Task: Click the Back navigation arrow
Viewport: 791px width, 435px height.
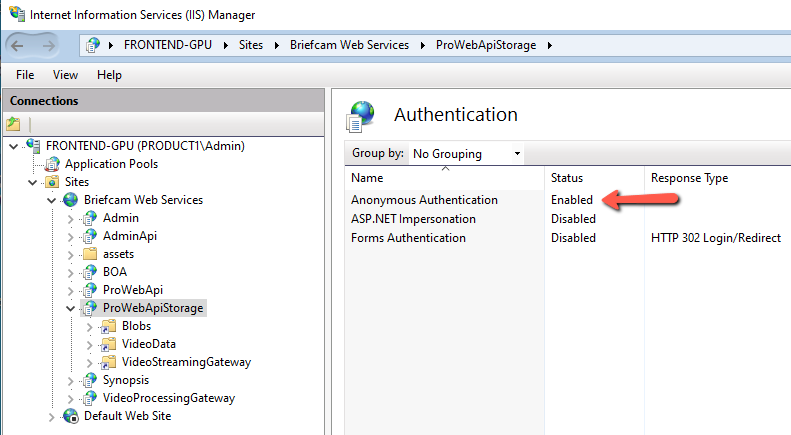Action: pos(17,46)
